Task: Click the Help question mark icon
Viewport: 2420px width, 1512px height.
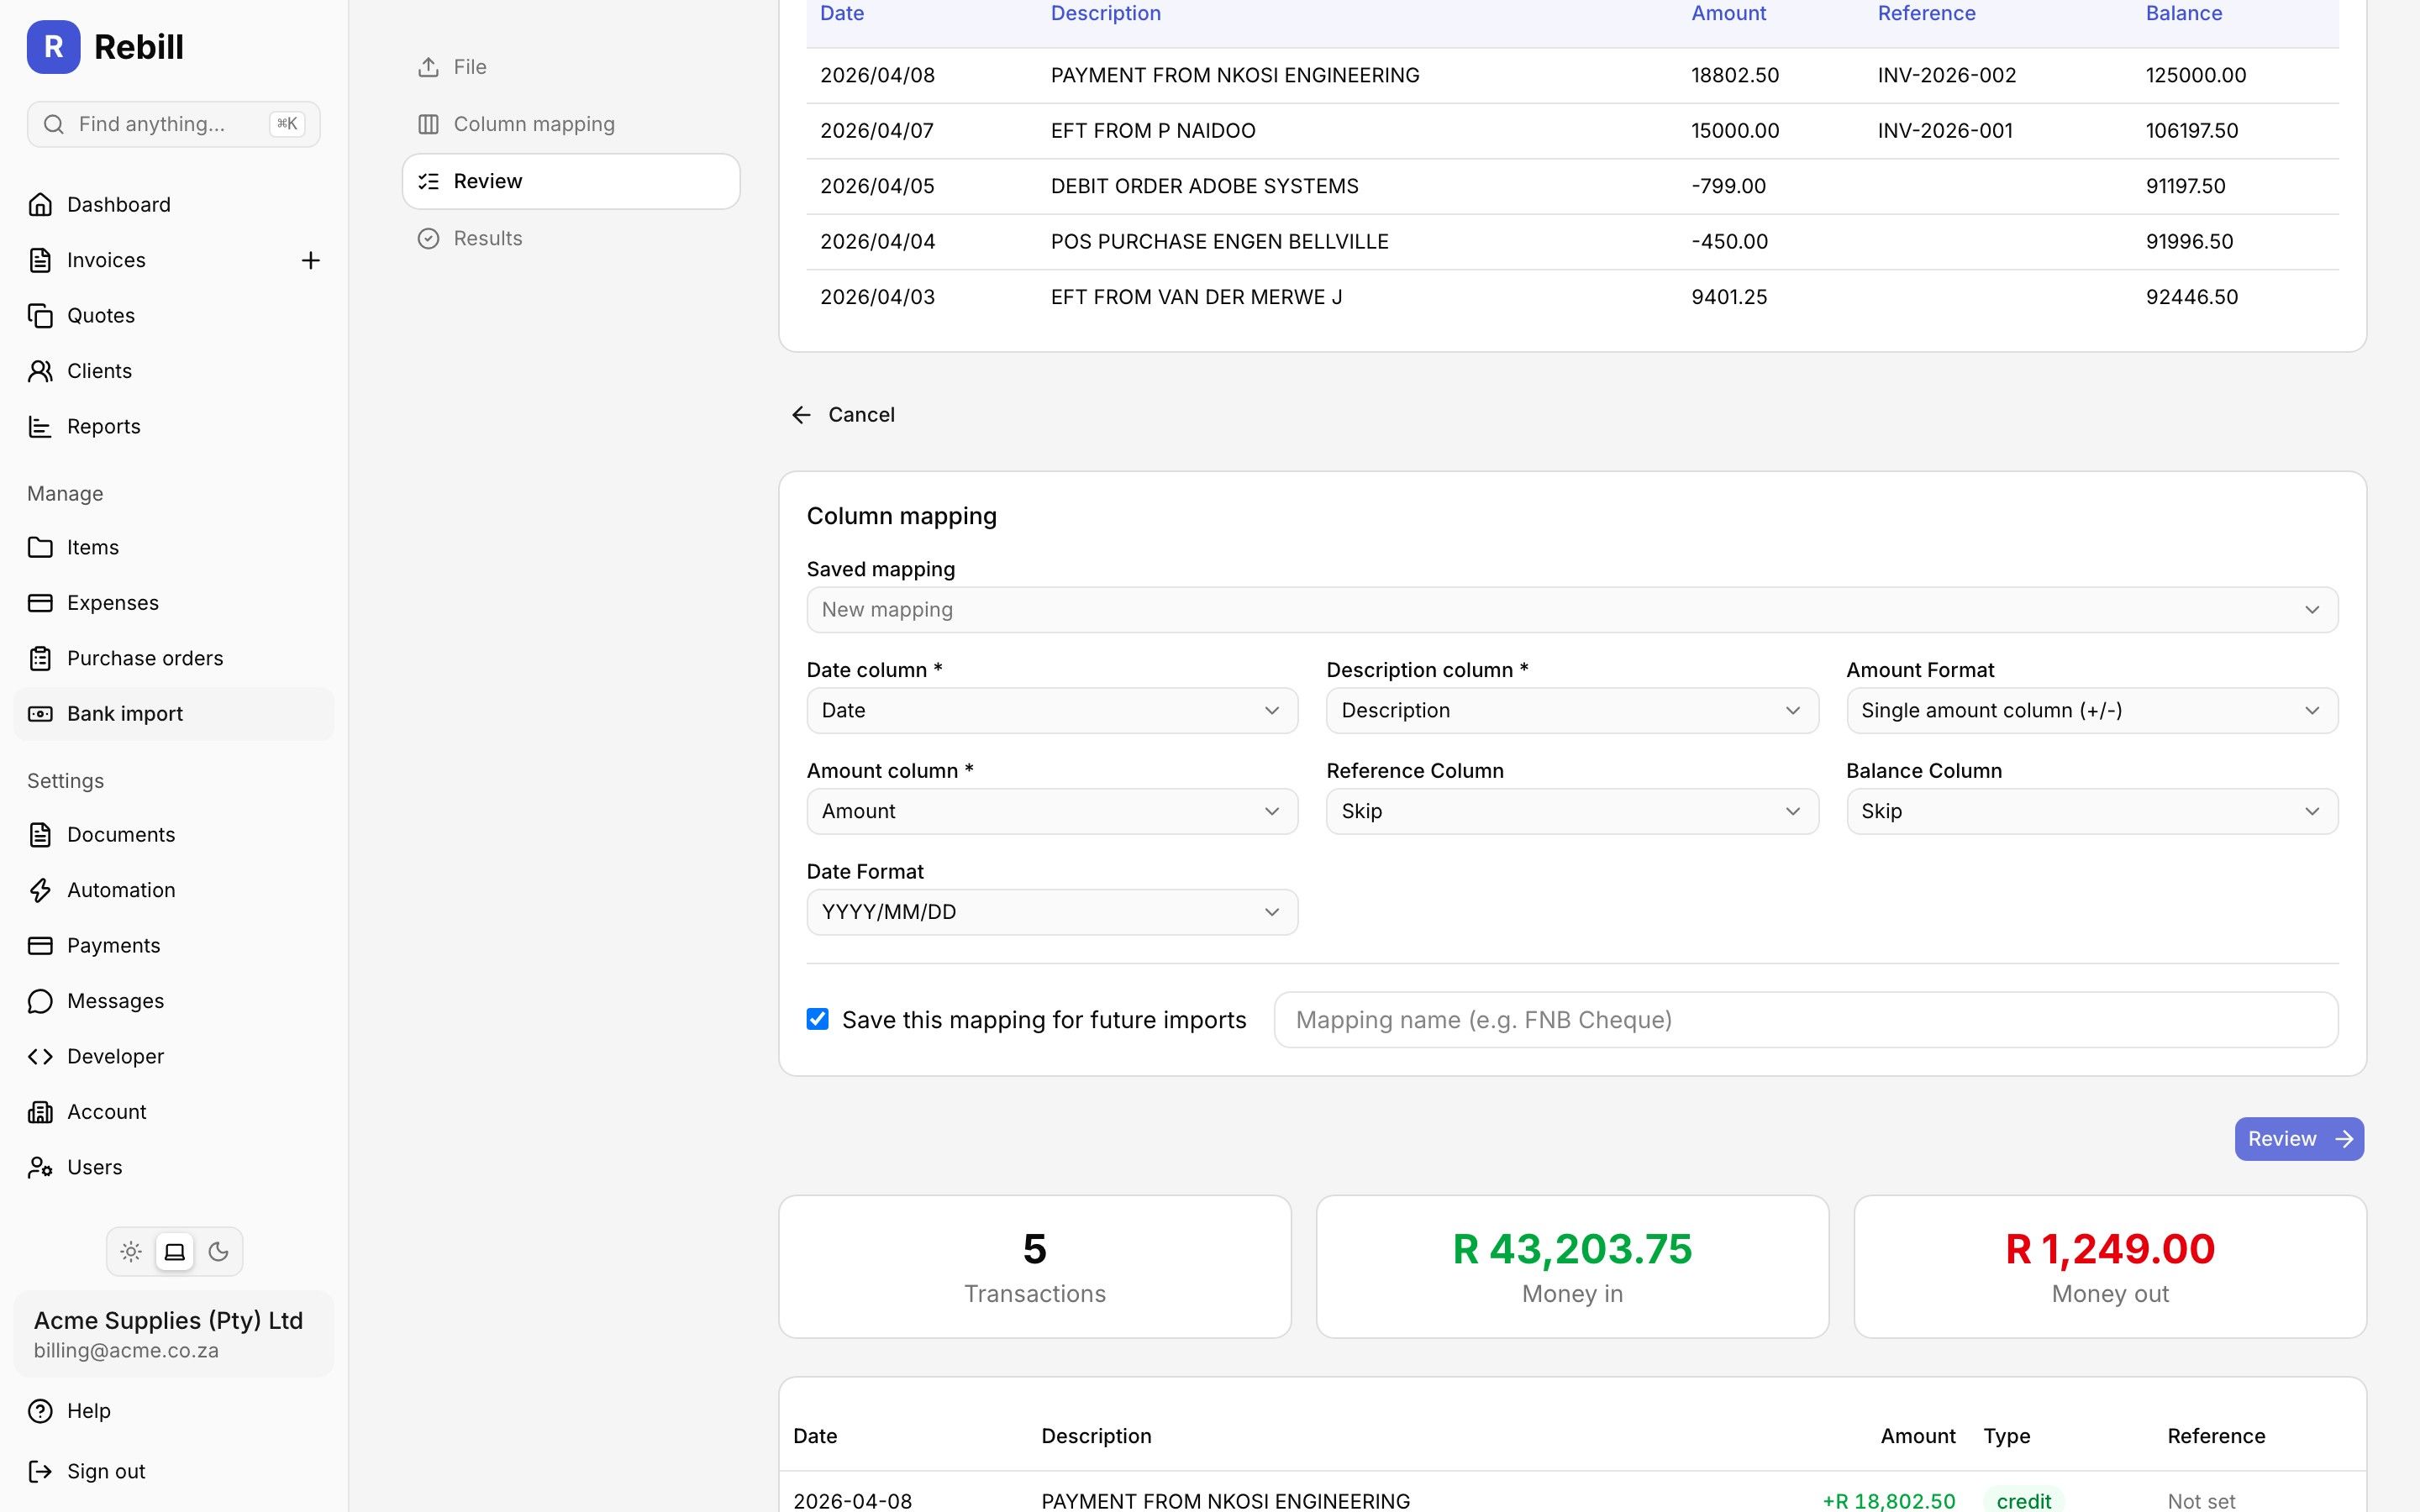Action: pos(40,1411)
